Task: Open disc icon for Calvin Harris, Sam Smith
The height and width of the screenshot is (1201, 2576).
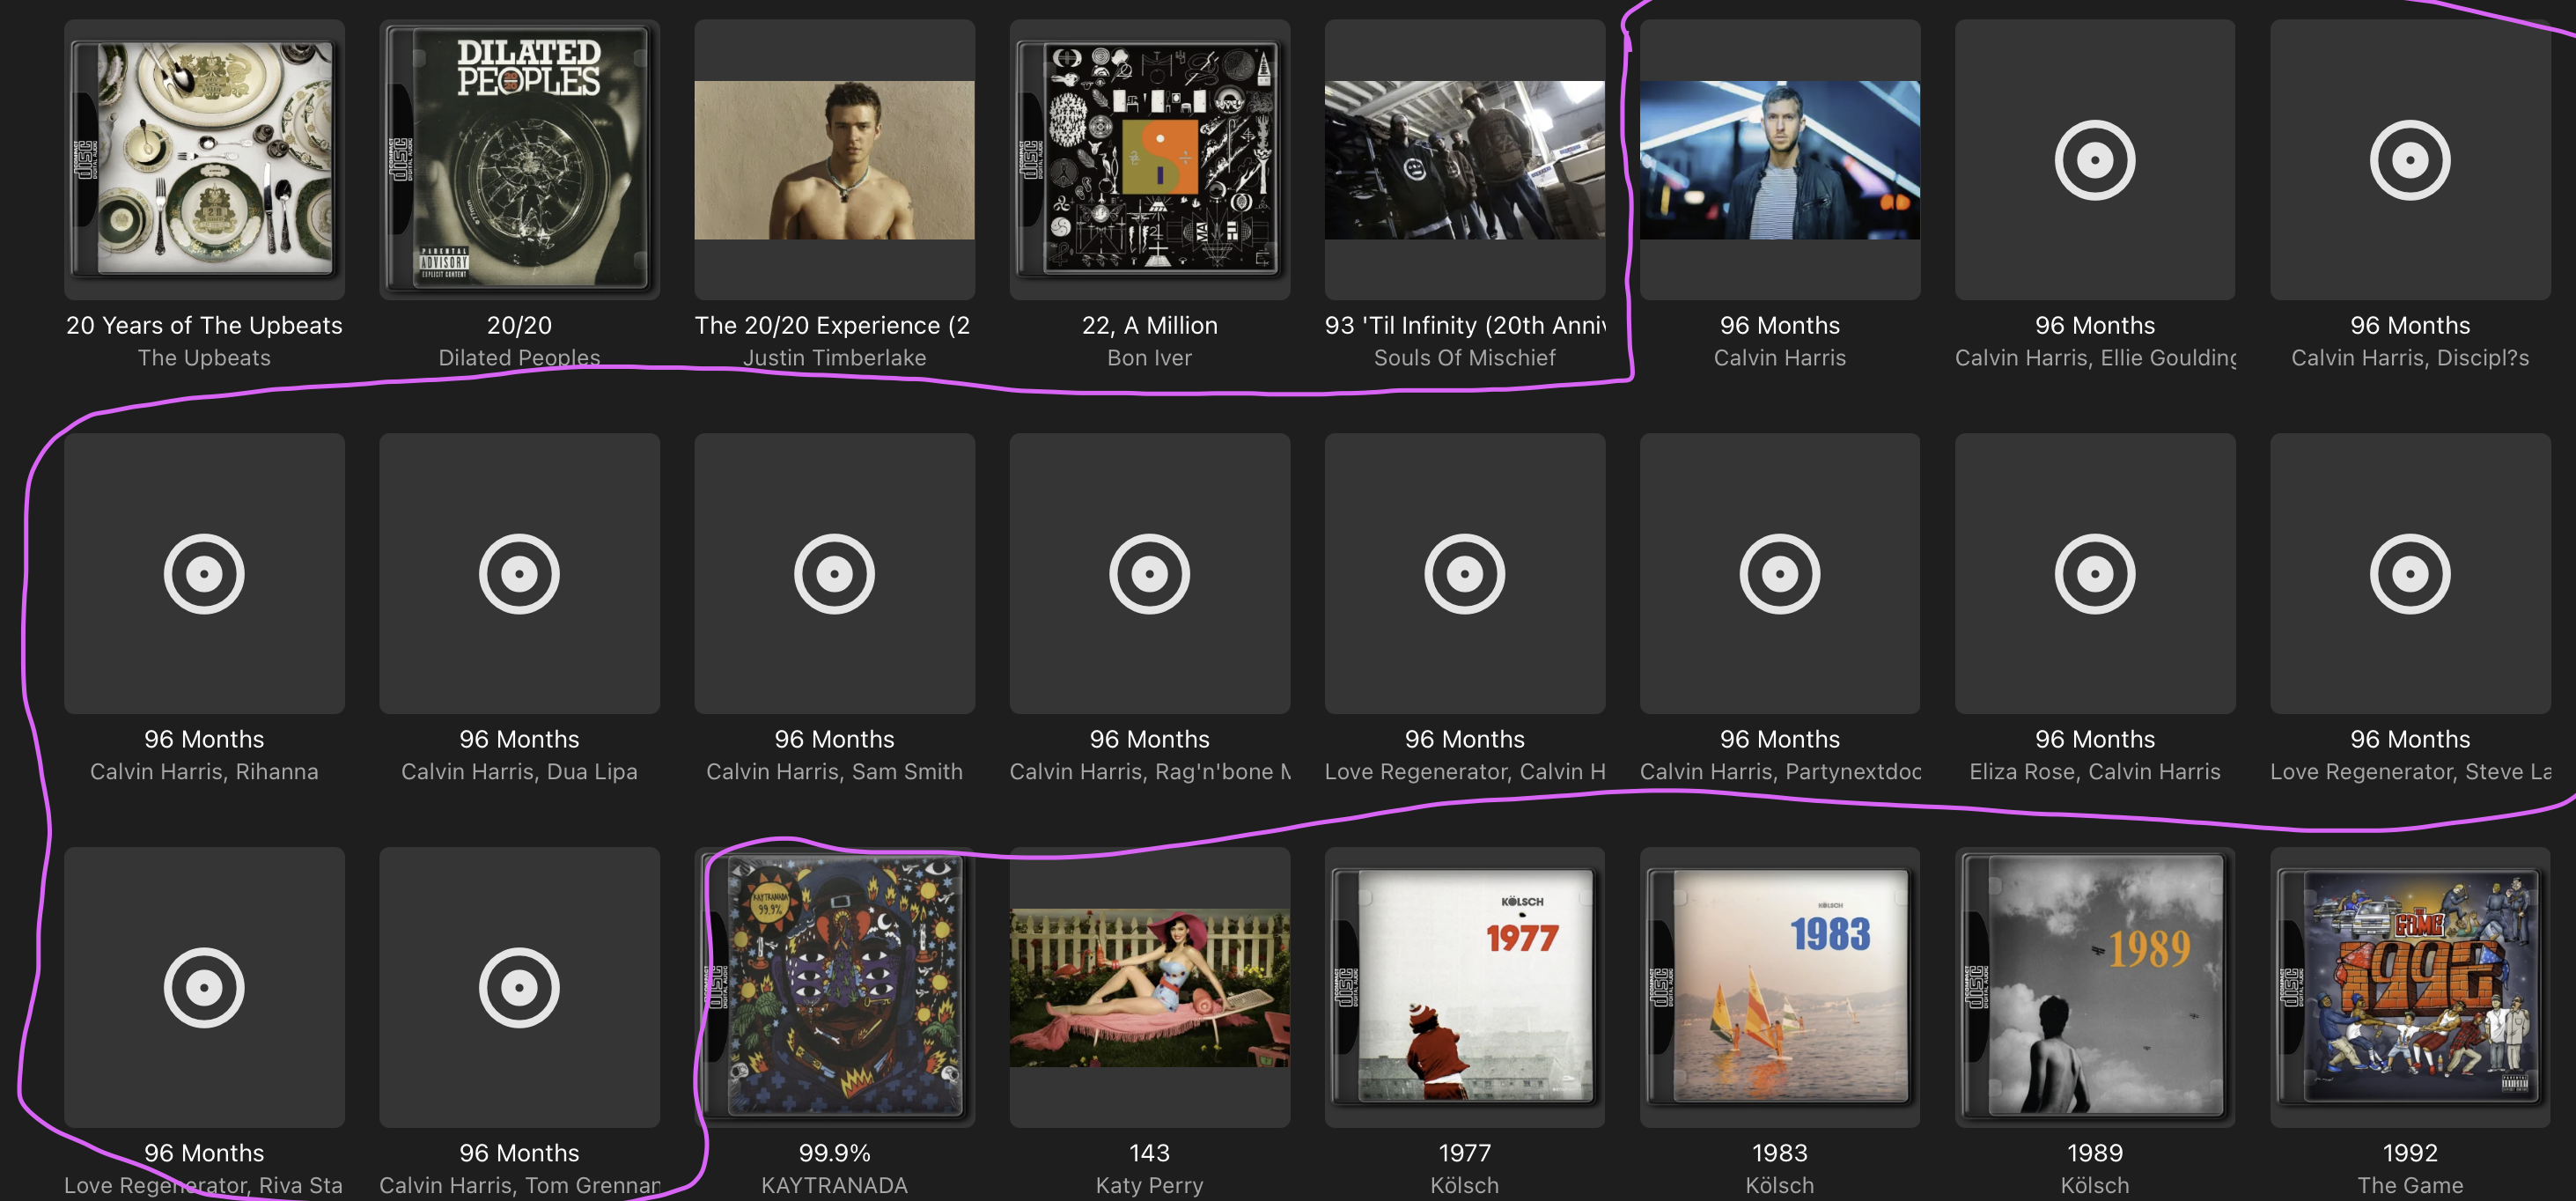Action: pyautogui.click(x=834, y=573)
